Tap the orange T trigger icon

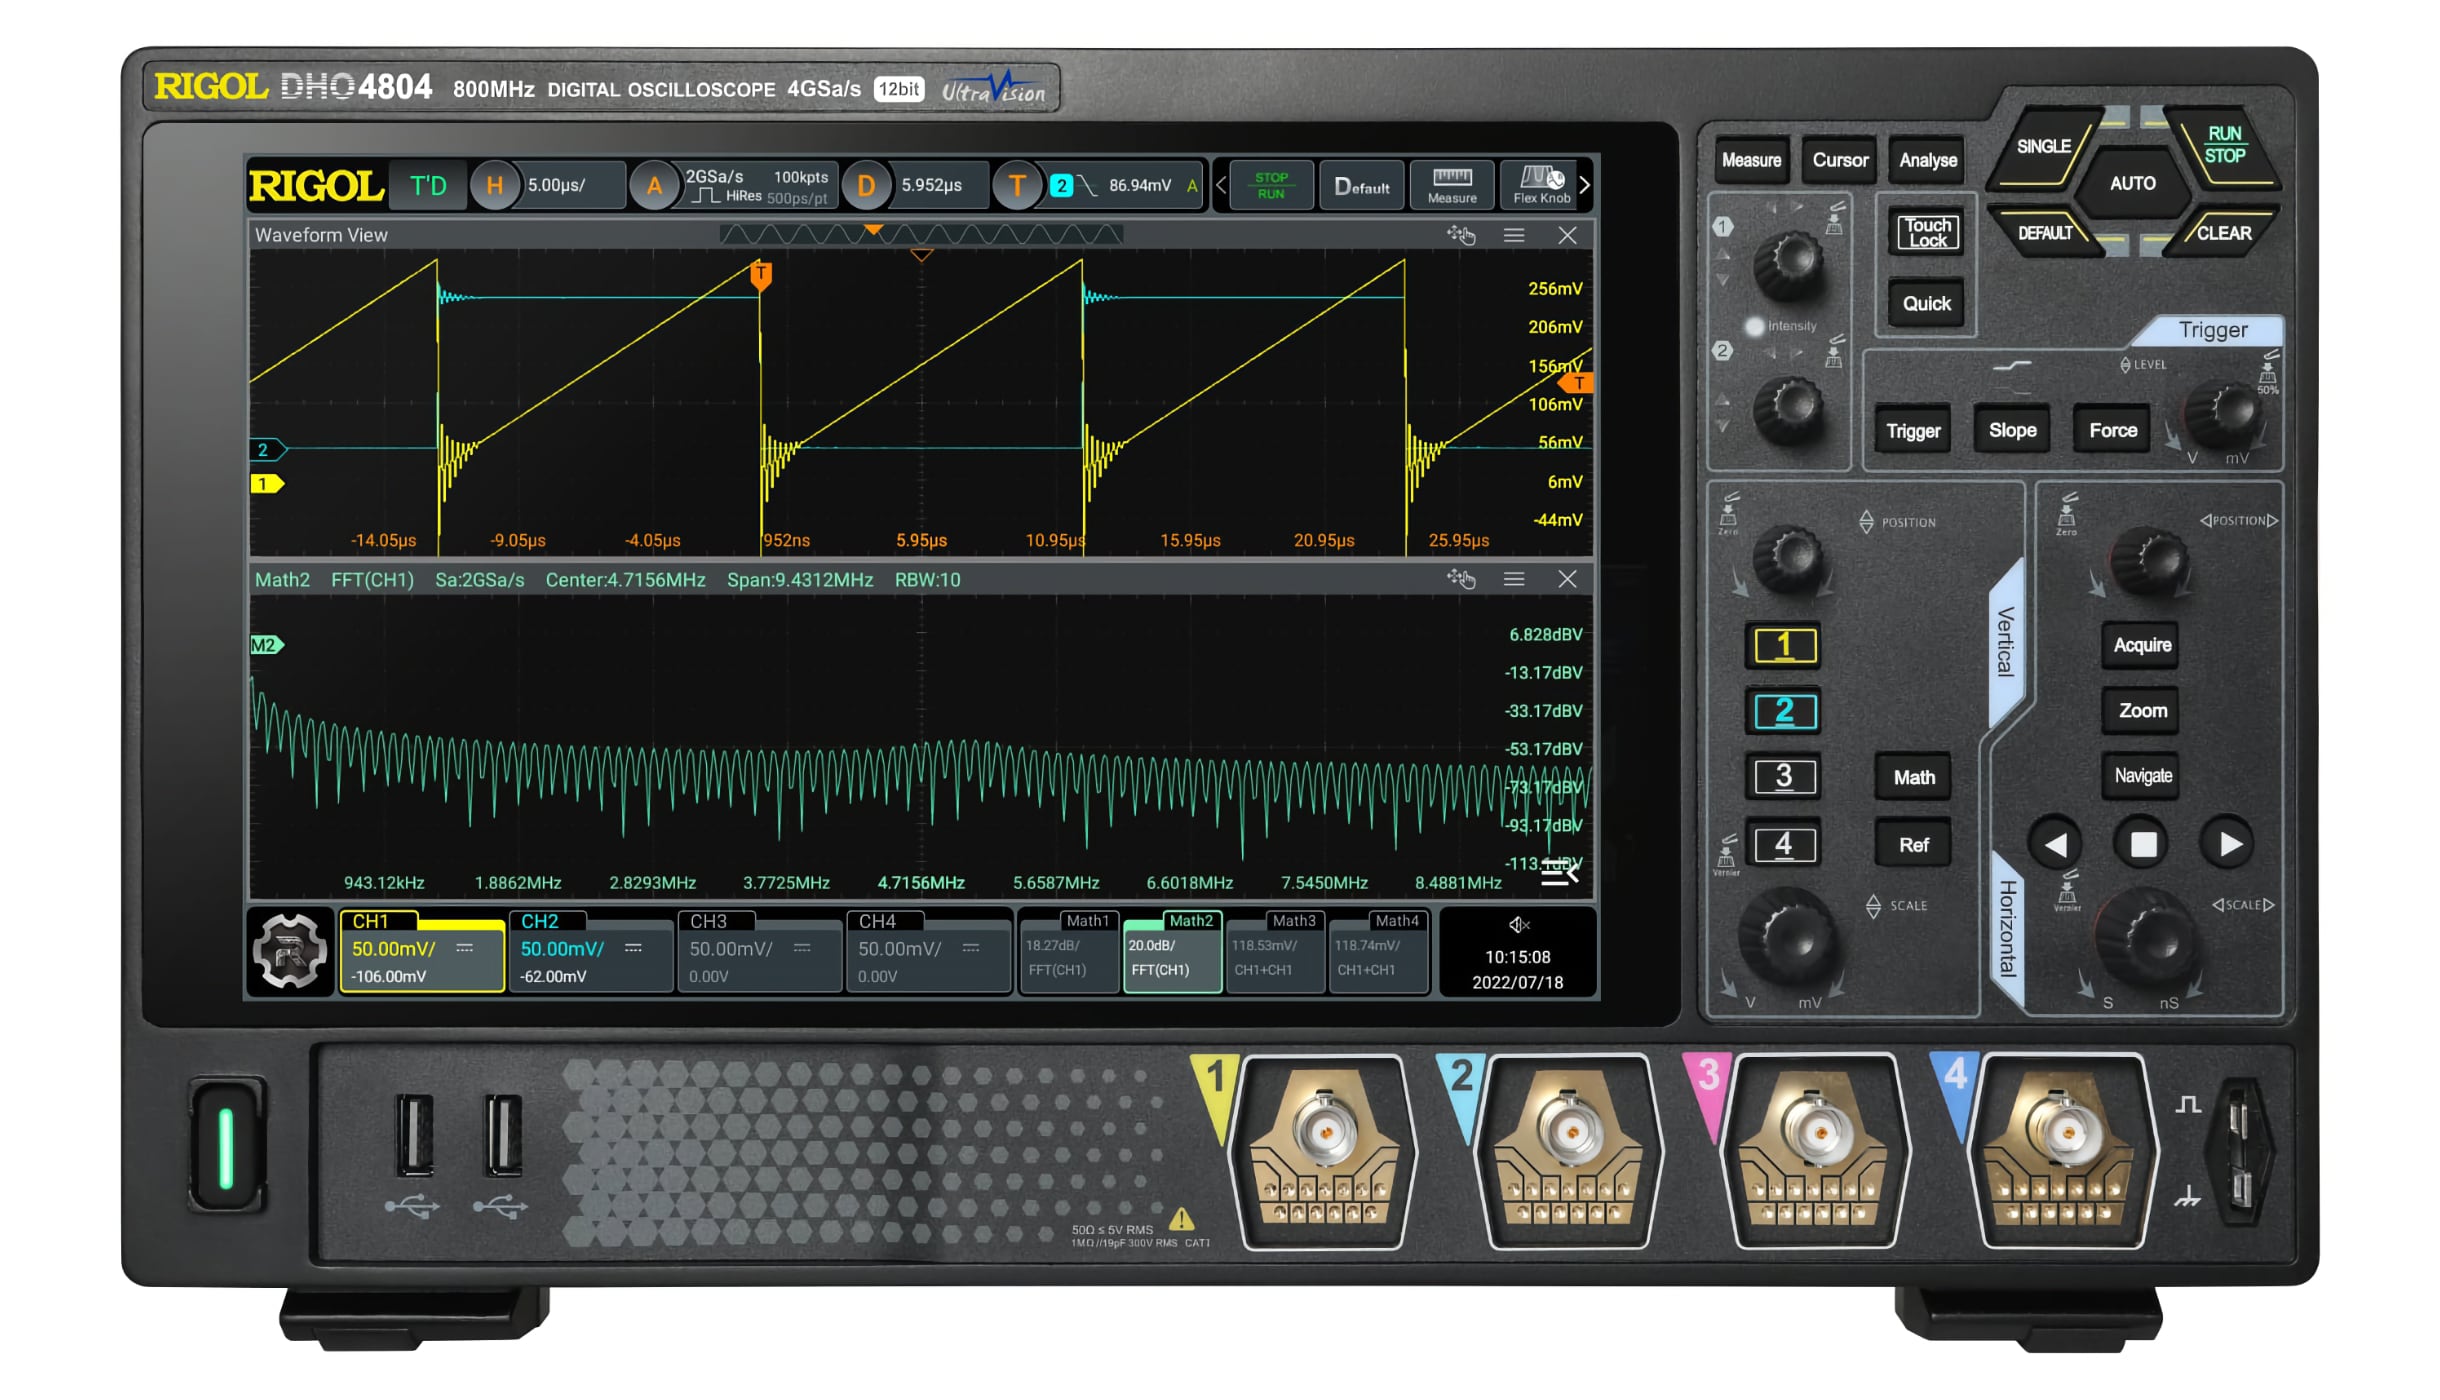point(1017,186)
